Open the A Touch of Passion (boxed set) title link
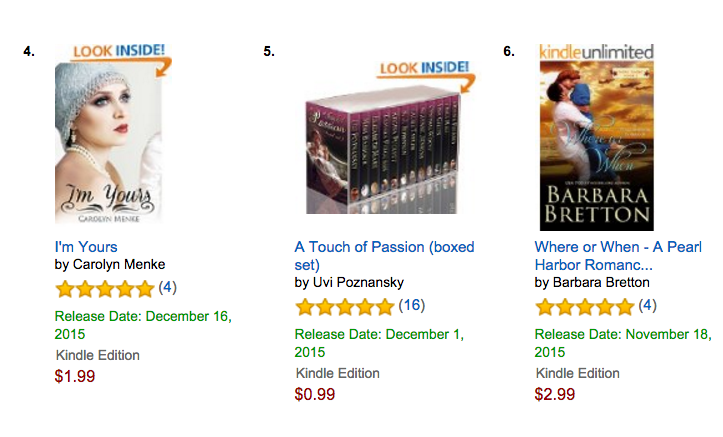Viewport: 723px width, 437px height. (384, 255)
